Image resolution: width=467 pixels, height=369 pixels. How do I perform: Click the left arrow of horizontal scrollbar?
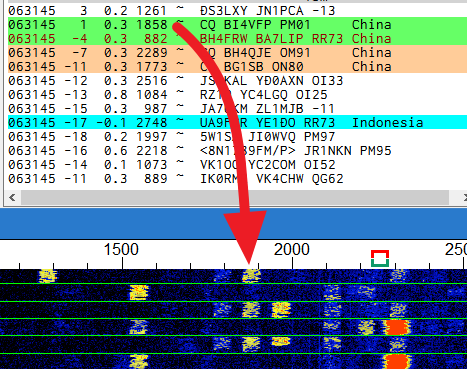13,198
